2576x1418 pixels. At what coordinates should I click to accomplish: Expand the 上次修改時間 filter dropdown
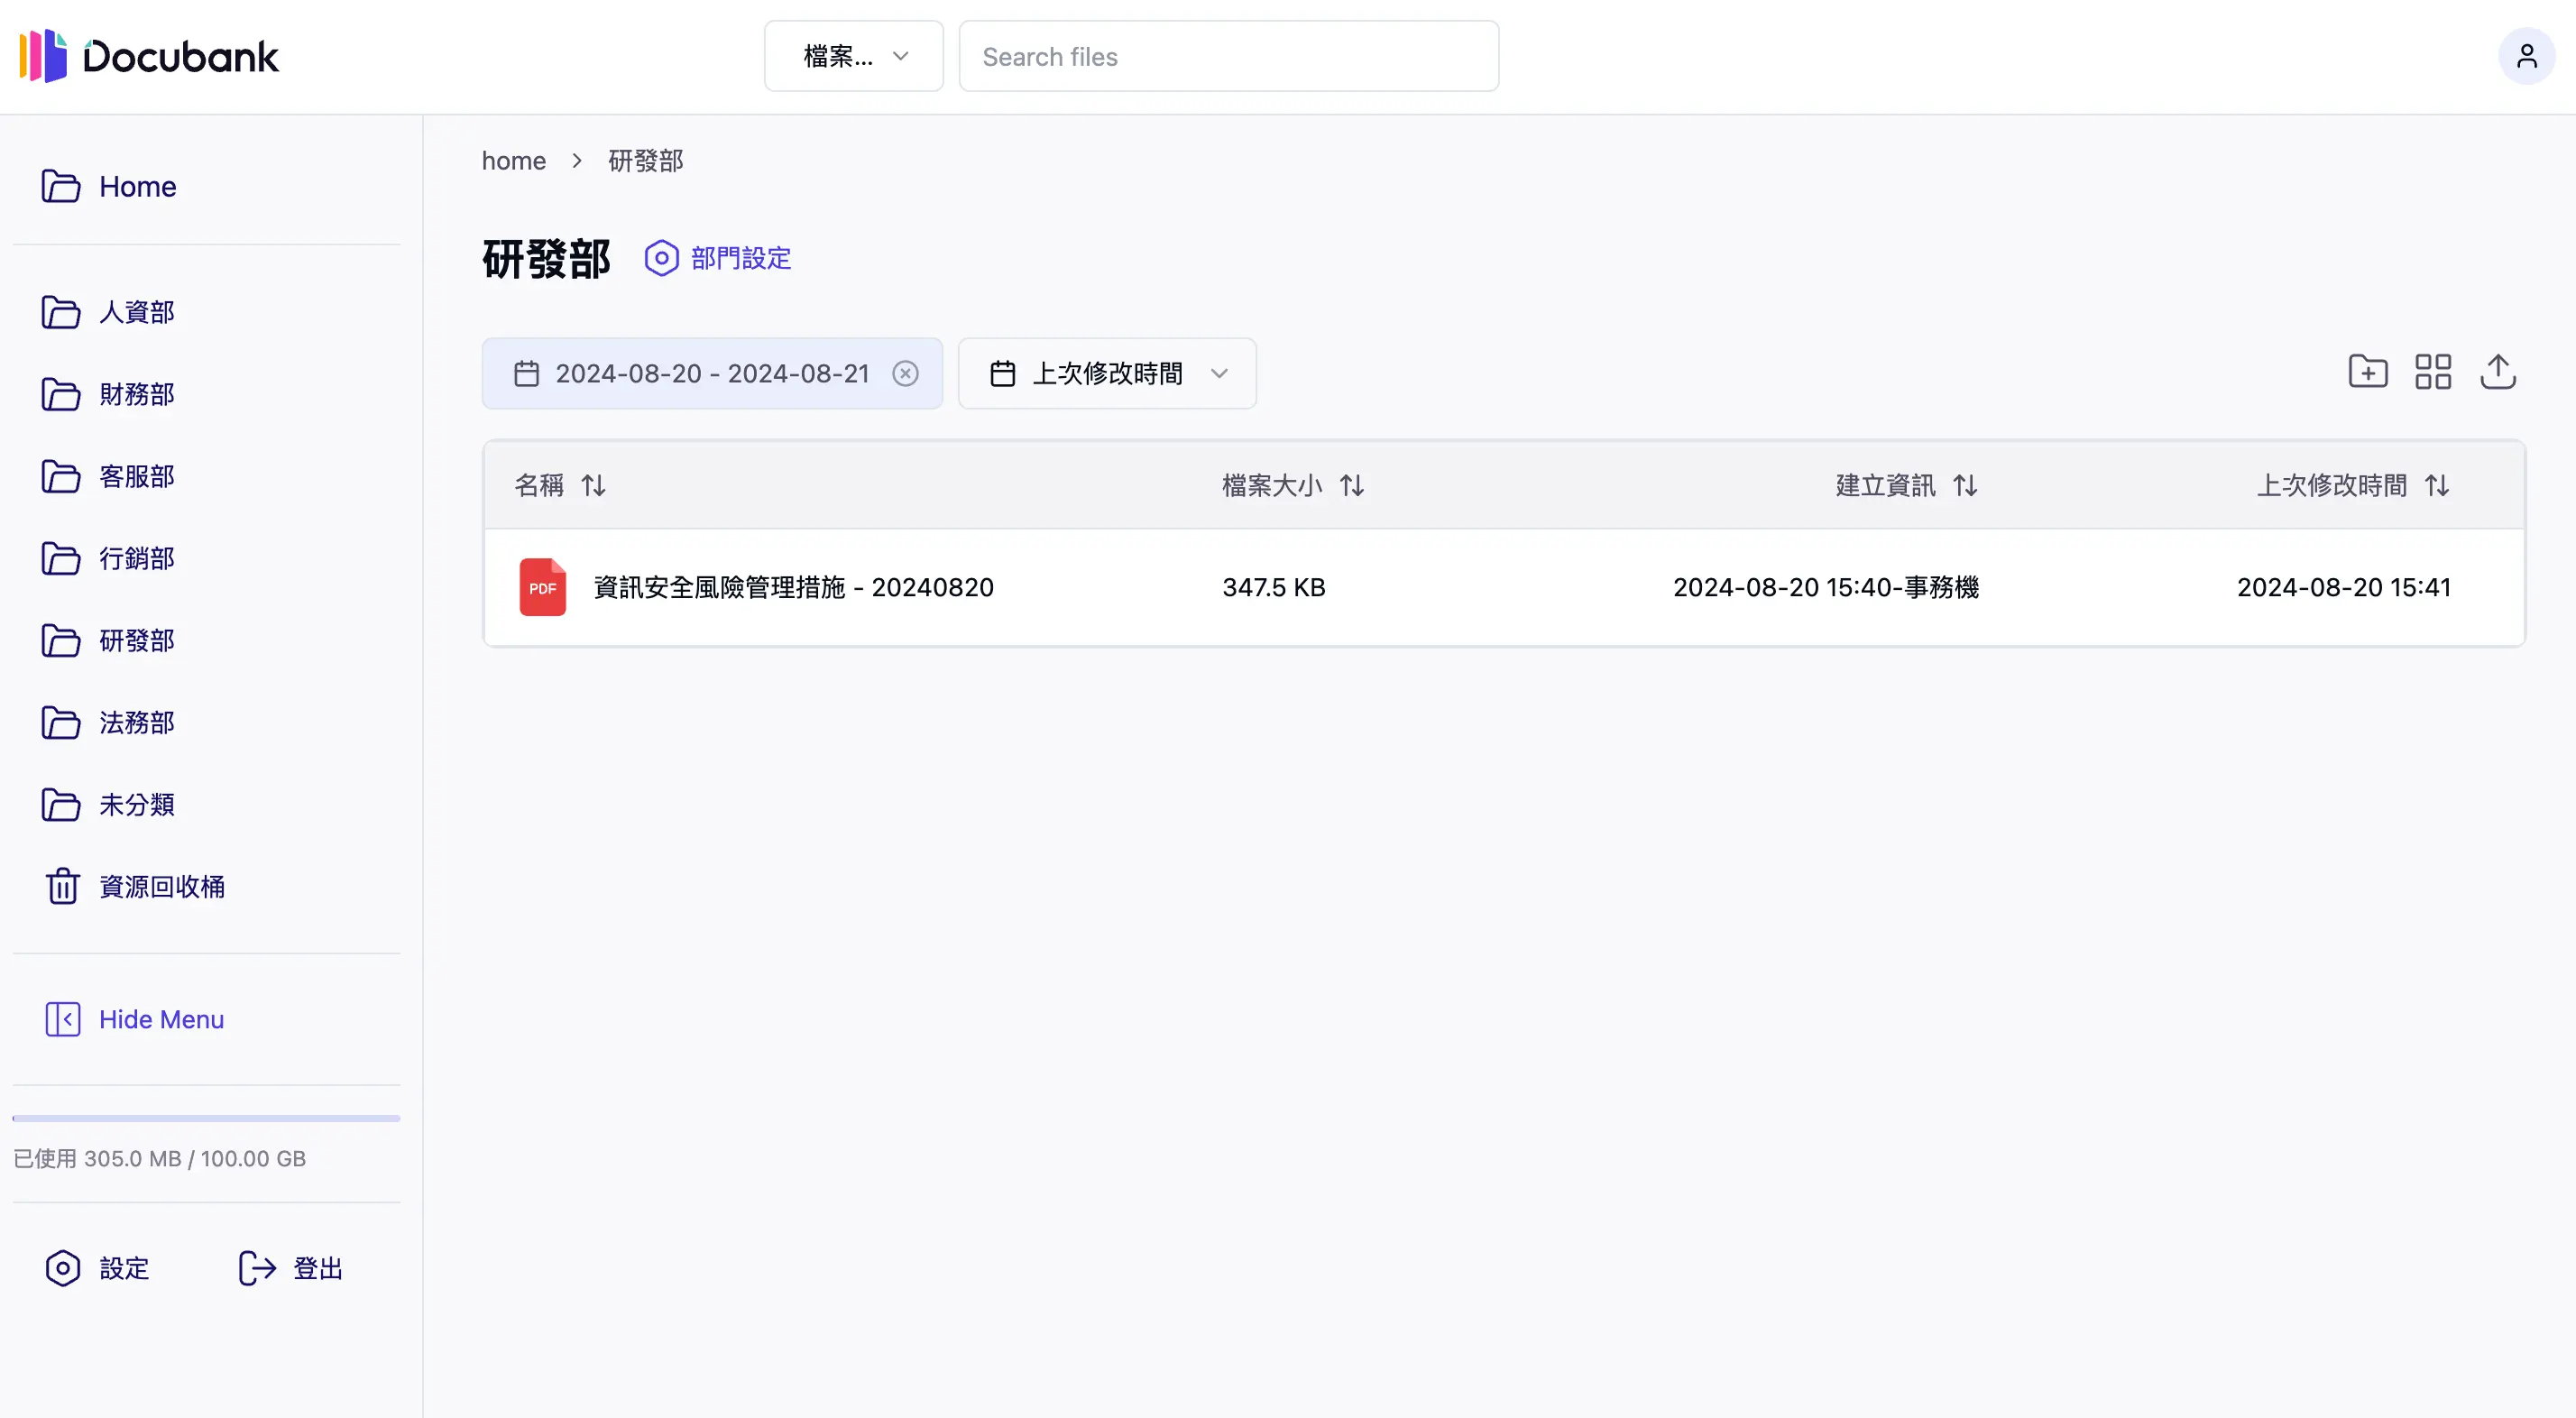tap(1107, 373)
